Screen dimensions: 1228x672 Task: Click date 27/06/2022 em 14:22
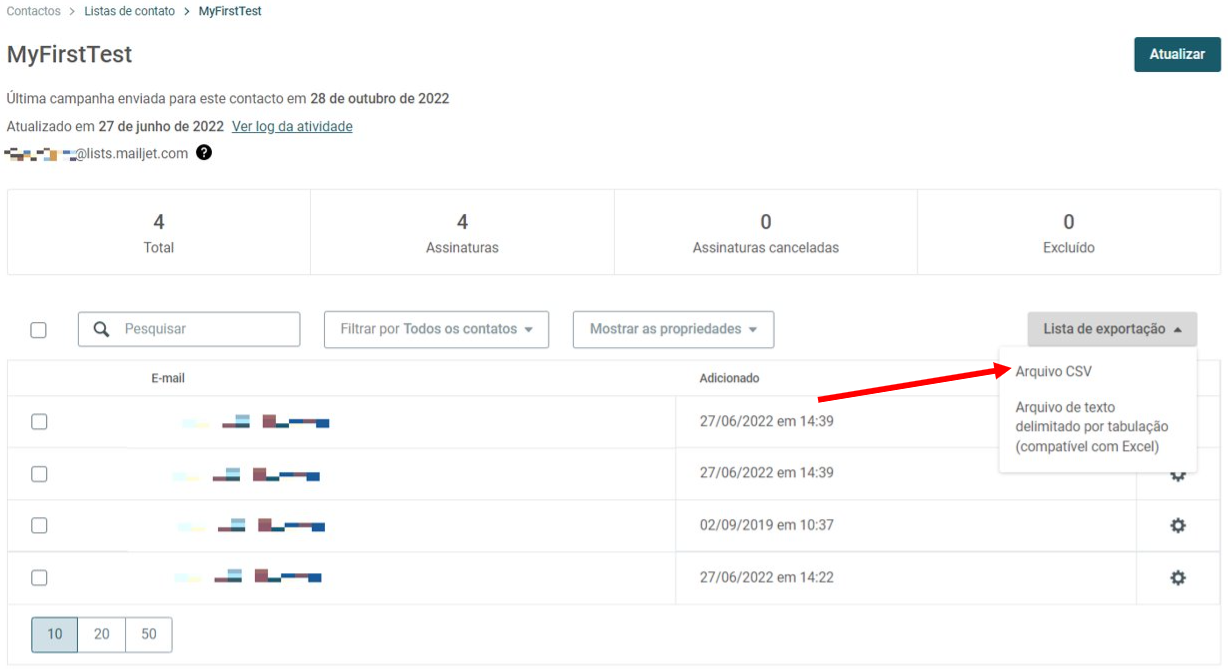click(x=767, y=577)
